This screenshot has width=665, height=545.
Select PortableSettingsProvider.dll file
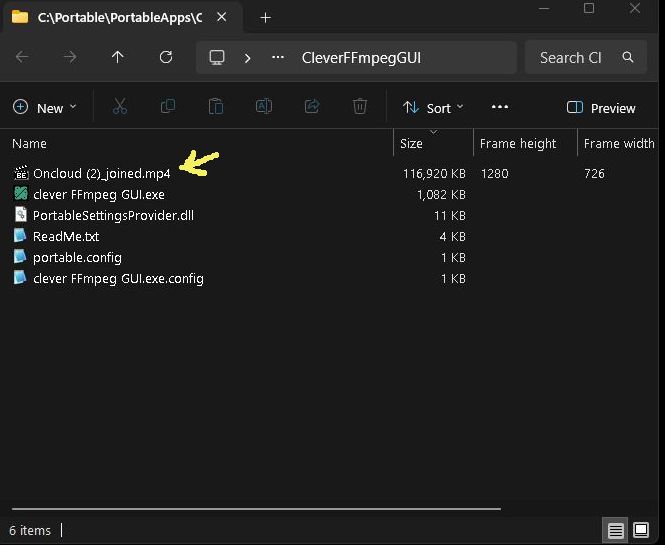click(x=113, y=215)
